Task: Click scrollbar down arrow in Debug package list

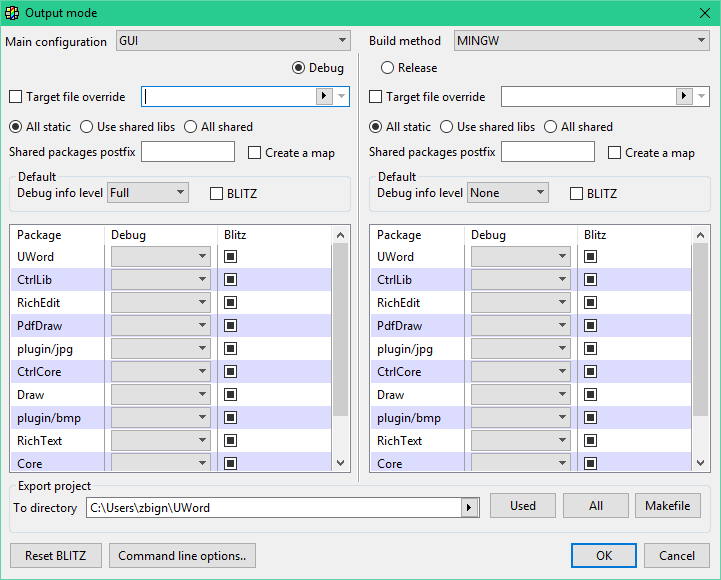Action: [x=341, y=463]
